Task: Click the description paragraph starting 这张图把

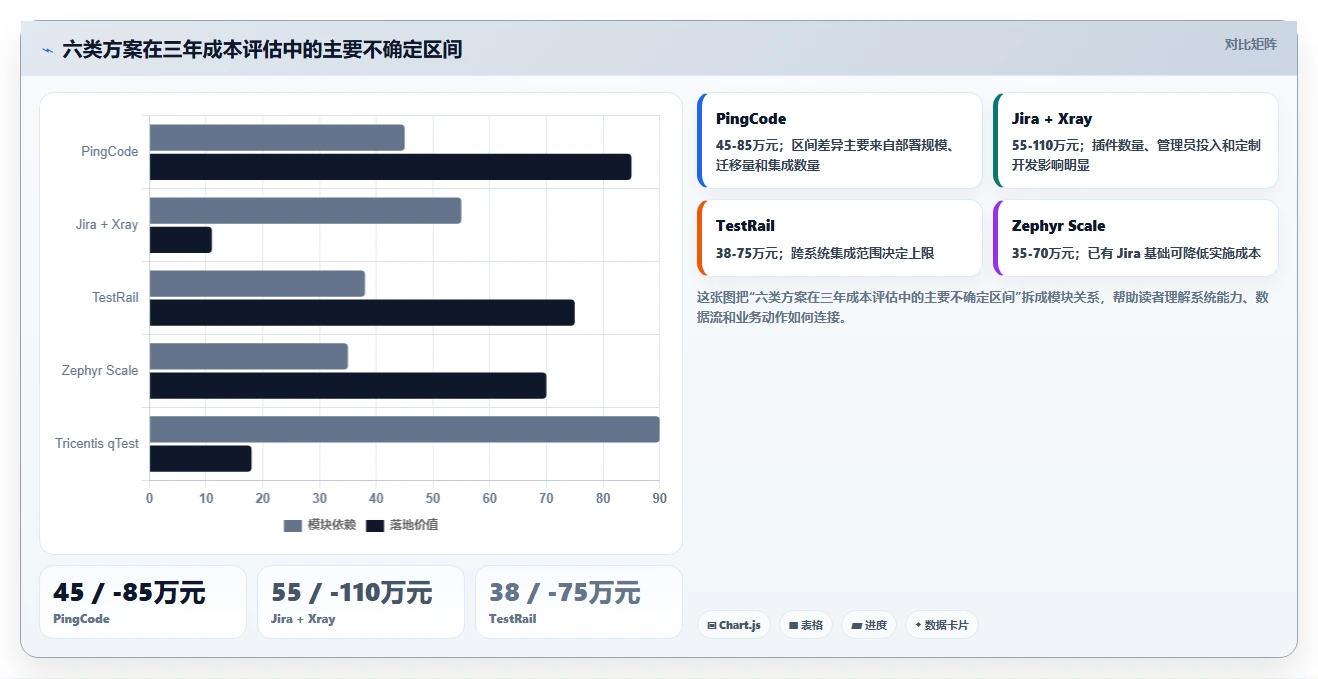Action: pyautogui.click(x=982, y=307)
